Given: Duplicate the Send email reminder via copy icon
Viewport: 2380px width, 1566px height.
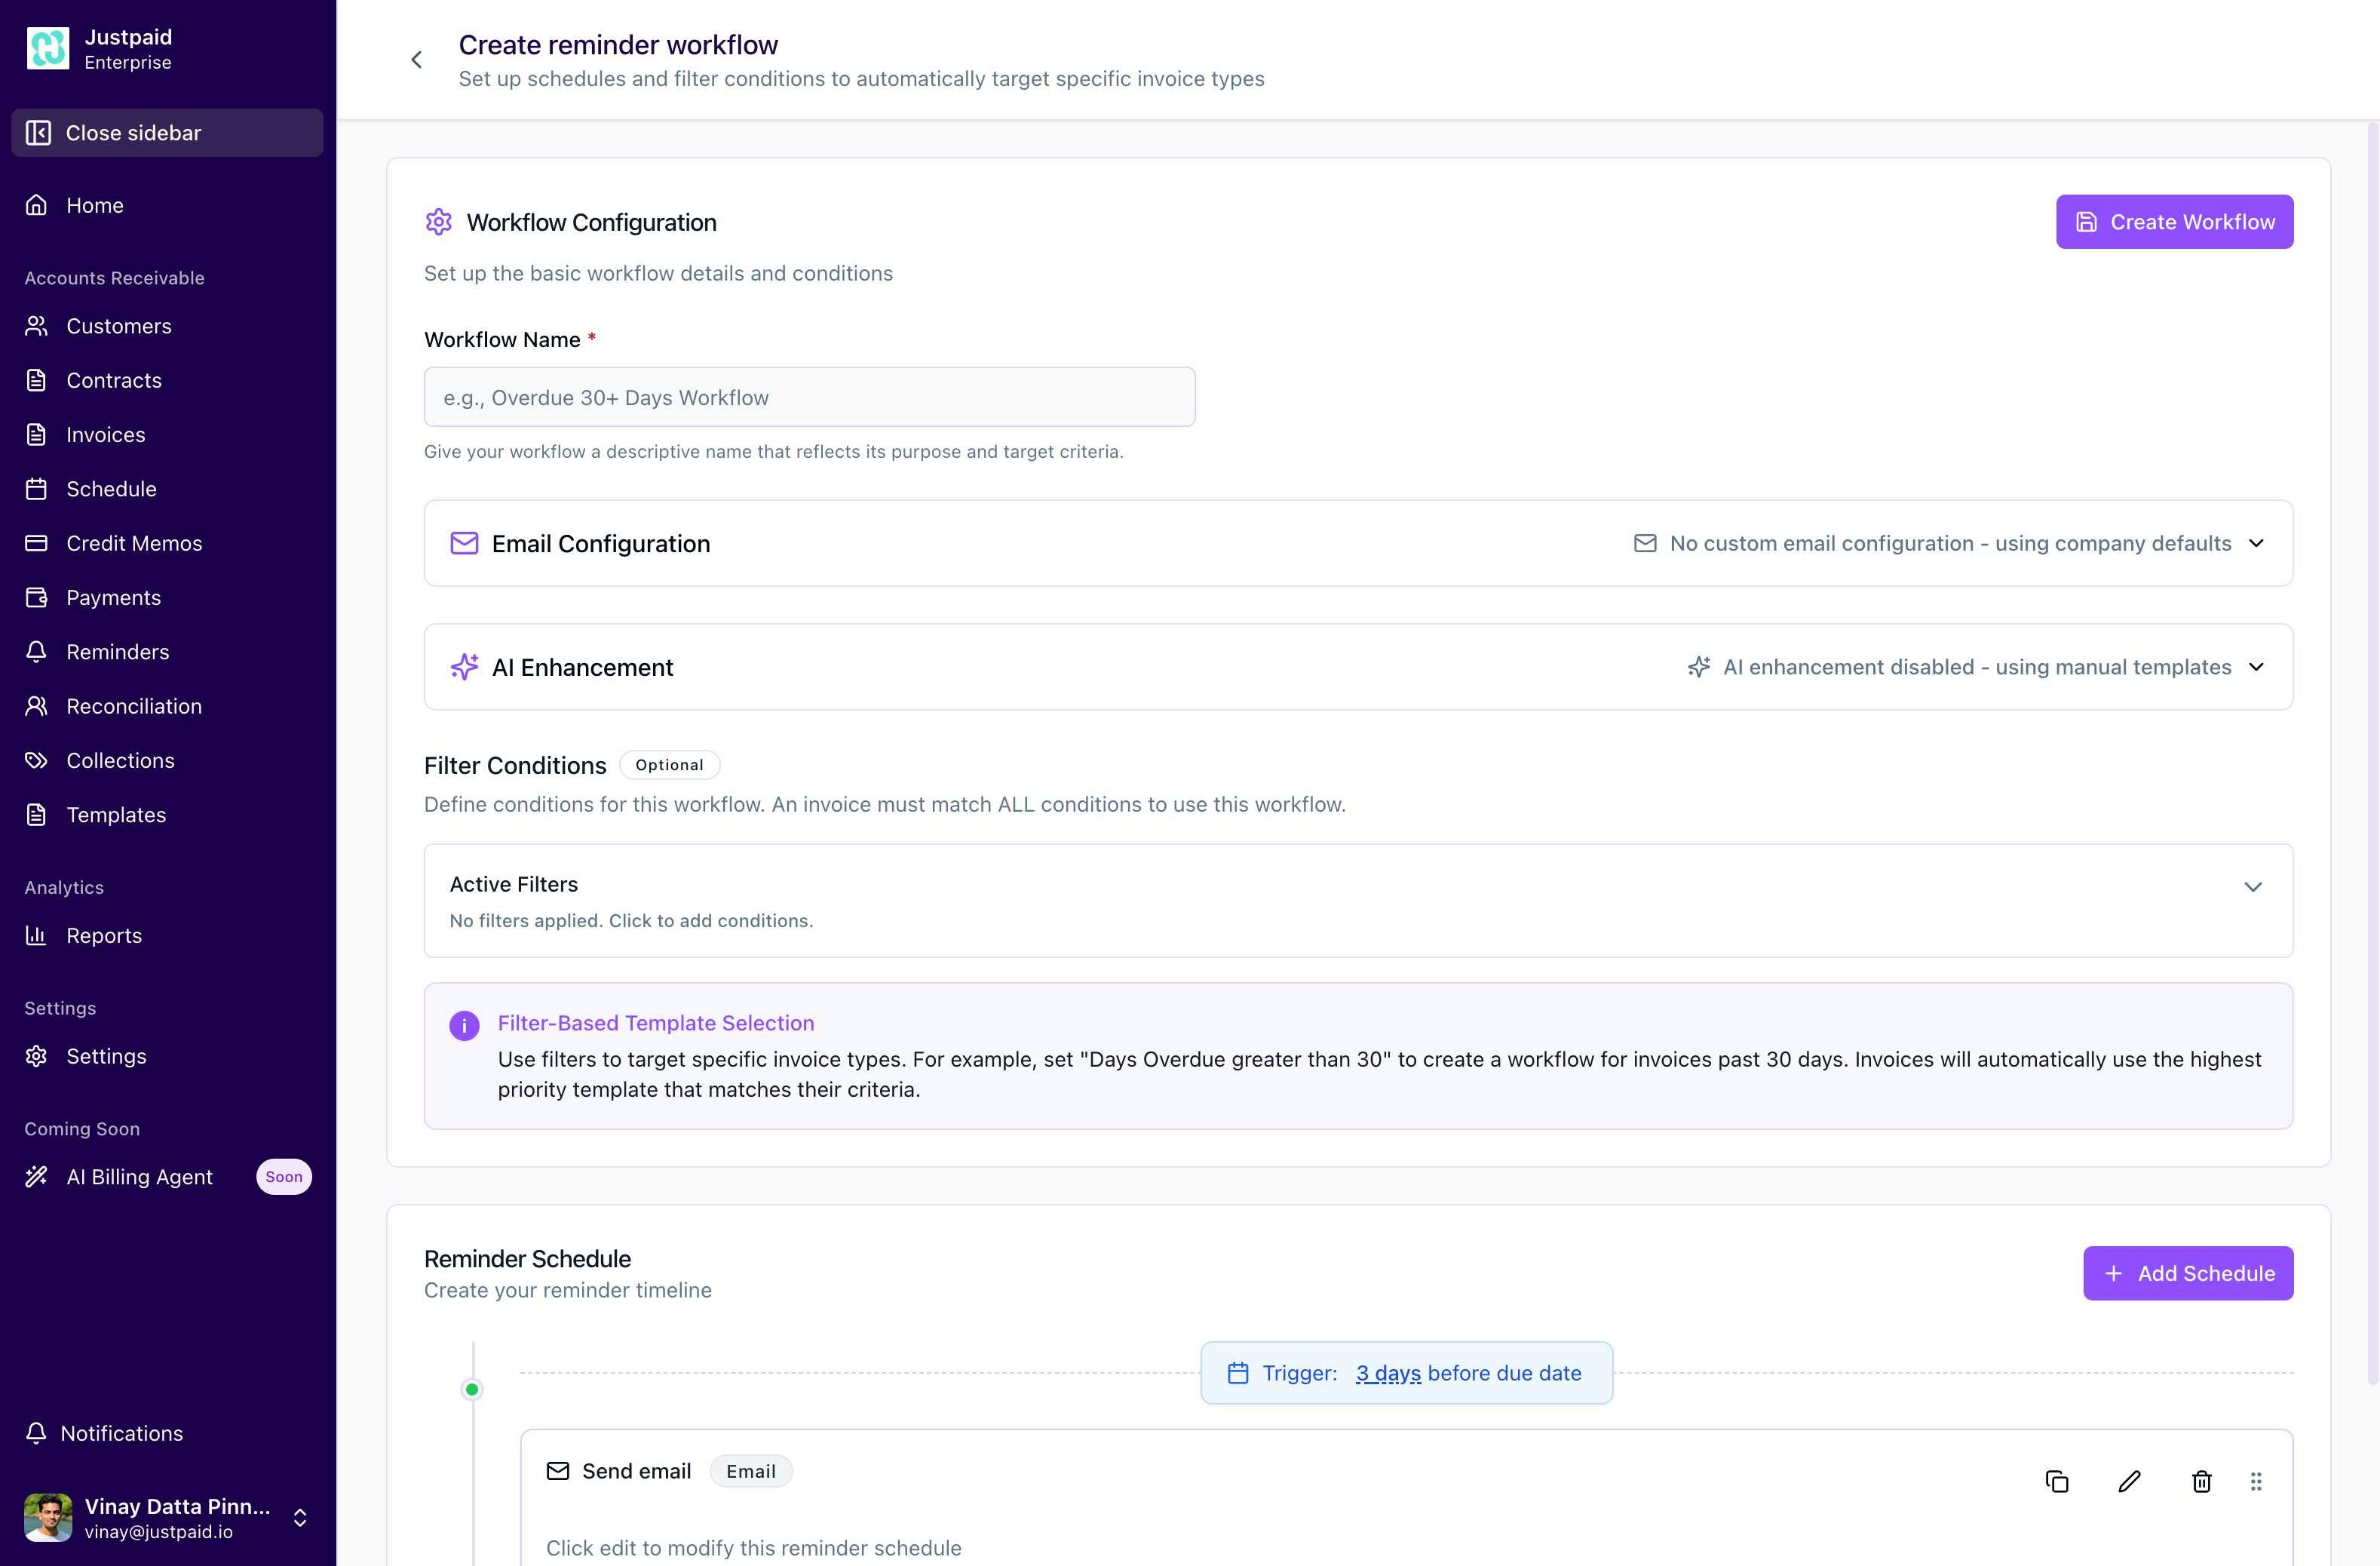Looking at the screenshot, I should (x=2056, y=1481).
